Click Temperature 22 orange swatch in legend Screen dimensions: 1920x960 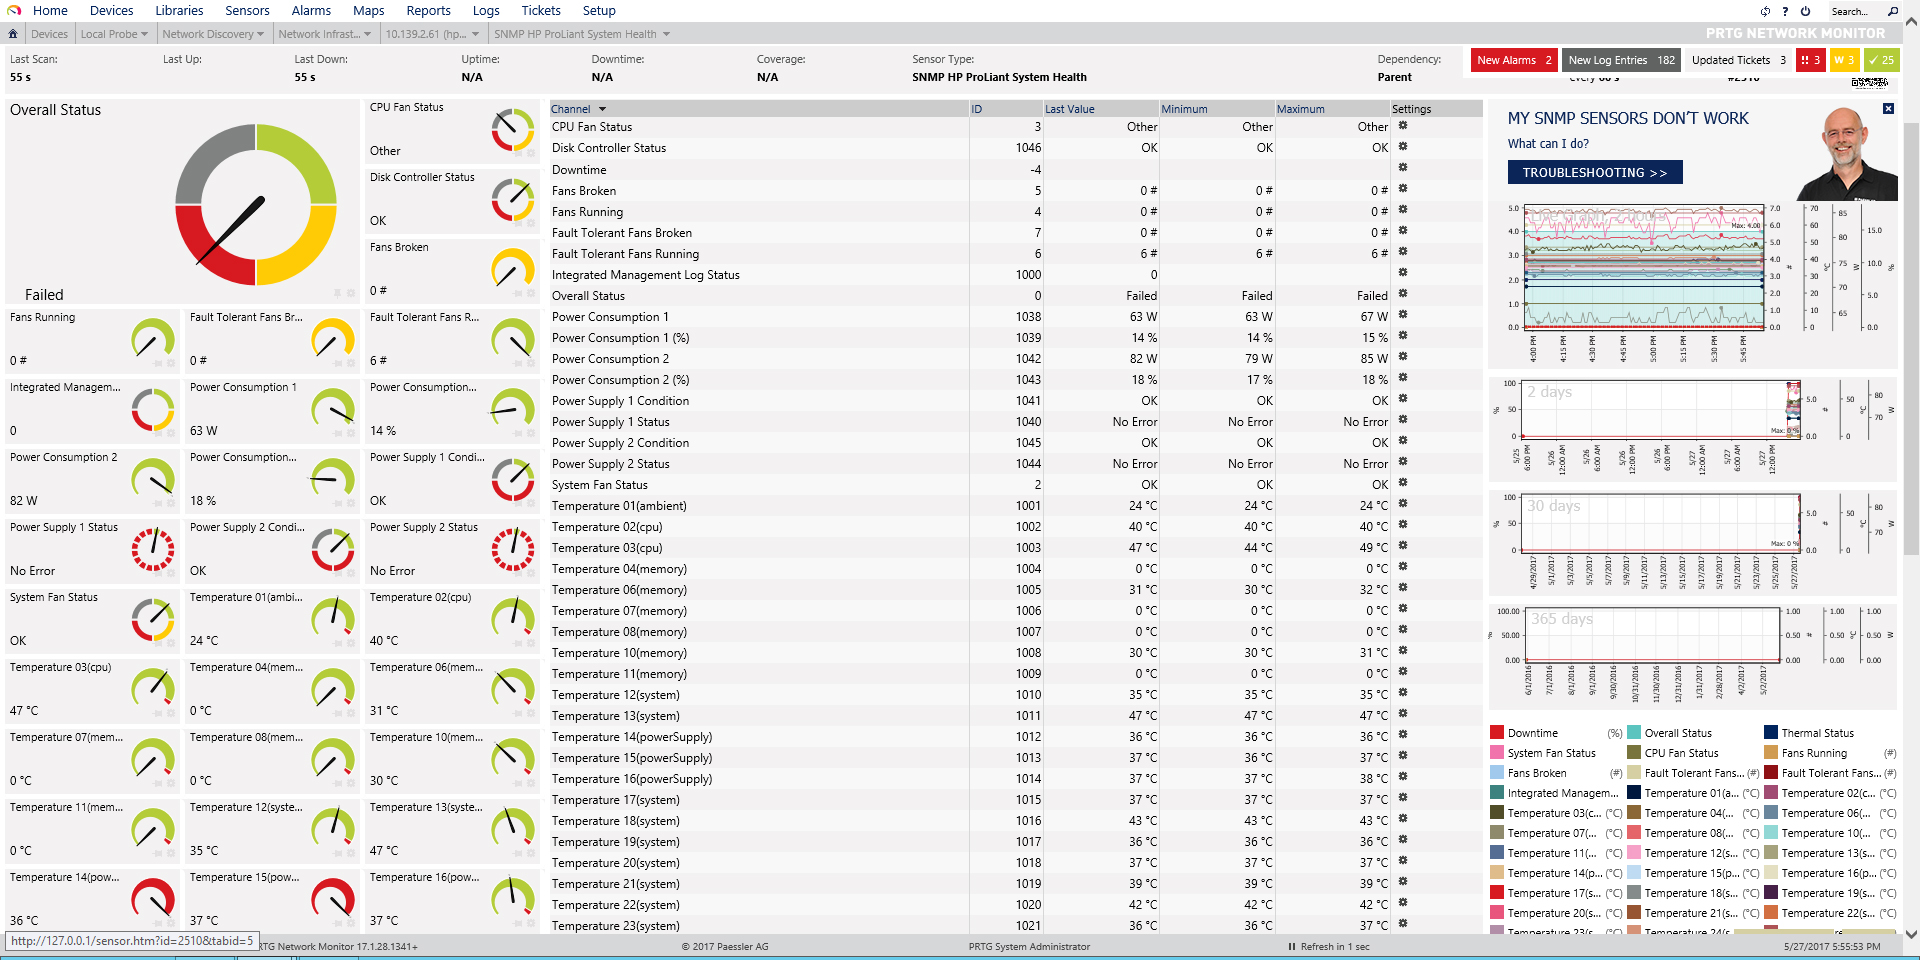pos(1771,913)
